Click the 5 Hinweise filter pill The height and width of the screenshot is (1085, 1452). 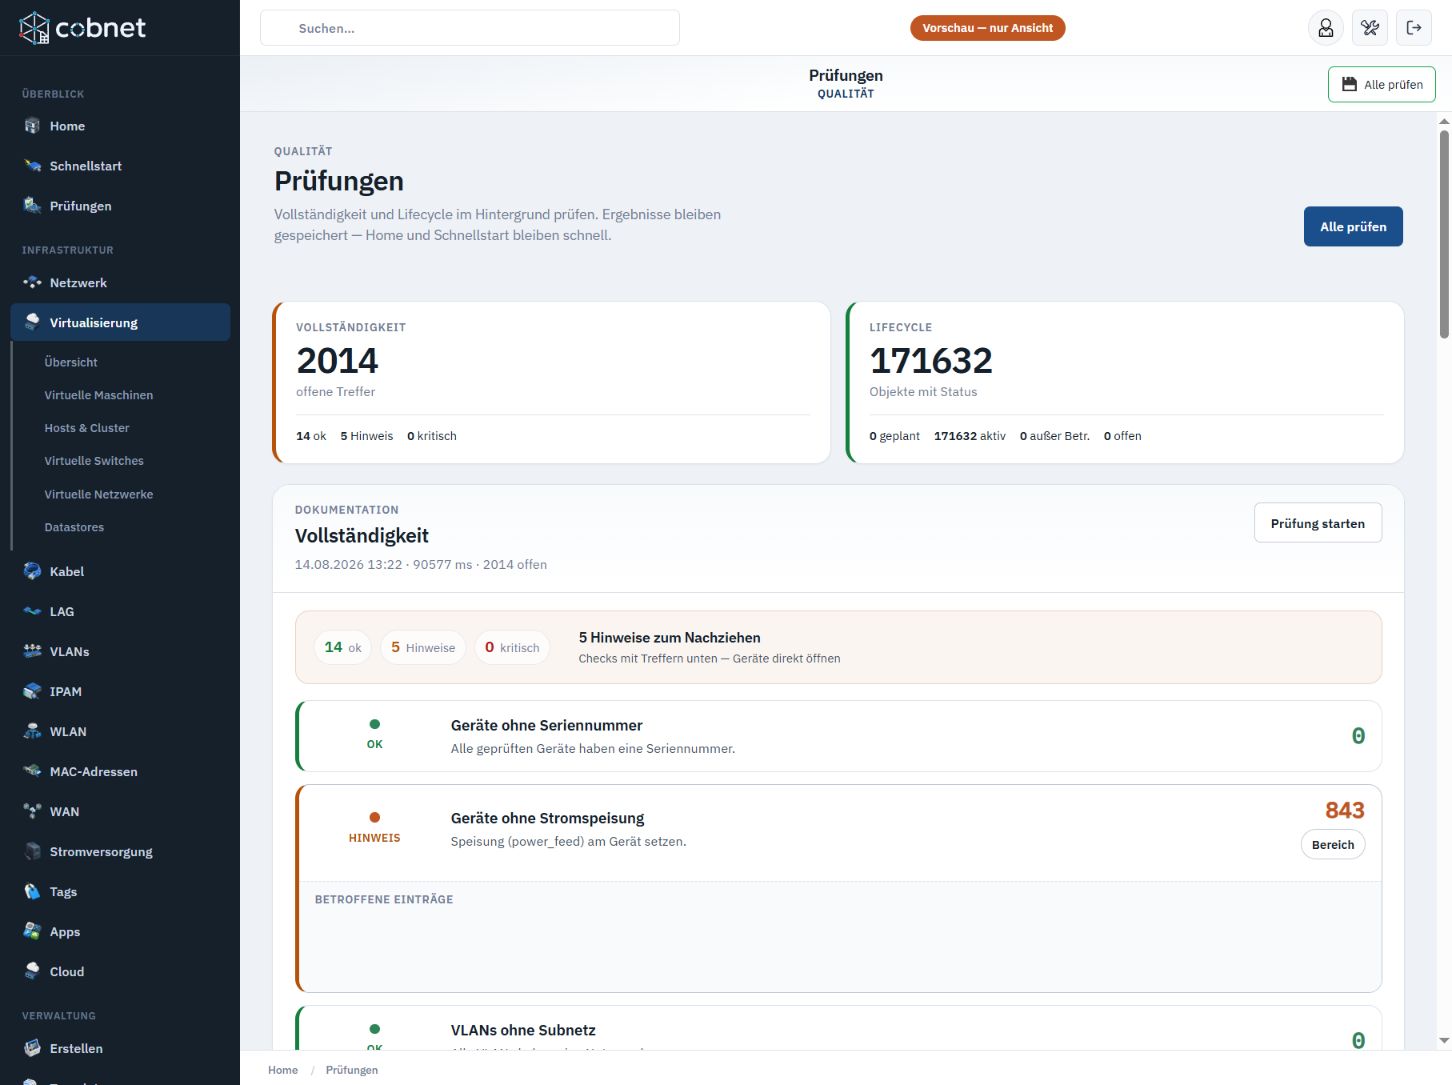click(x=423, y=648)
